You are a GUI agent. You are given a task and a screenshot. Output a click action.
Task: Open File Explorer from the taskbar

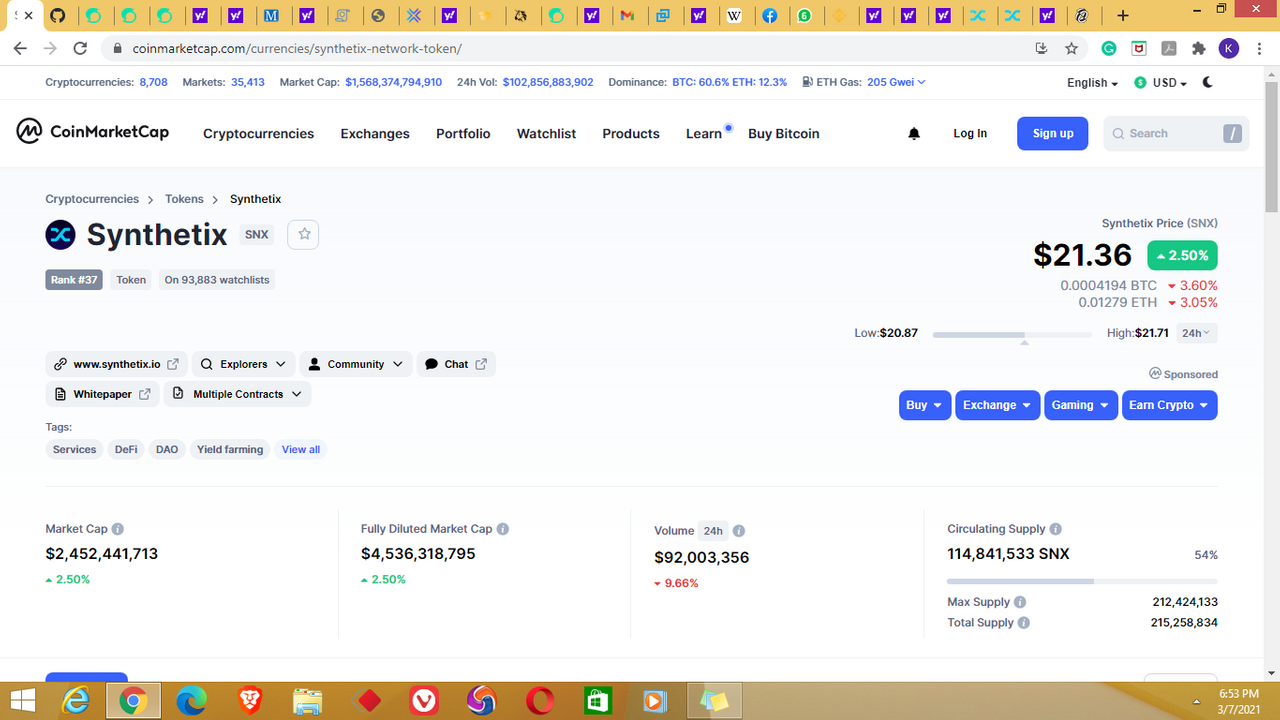(308, 701)
